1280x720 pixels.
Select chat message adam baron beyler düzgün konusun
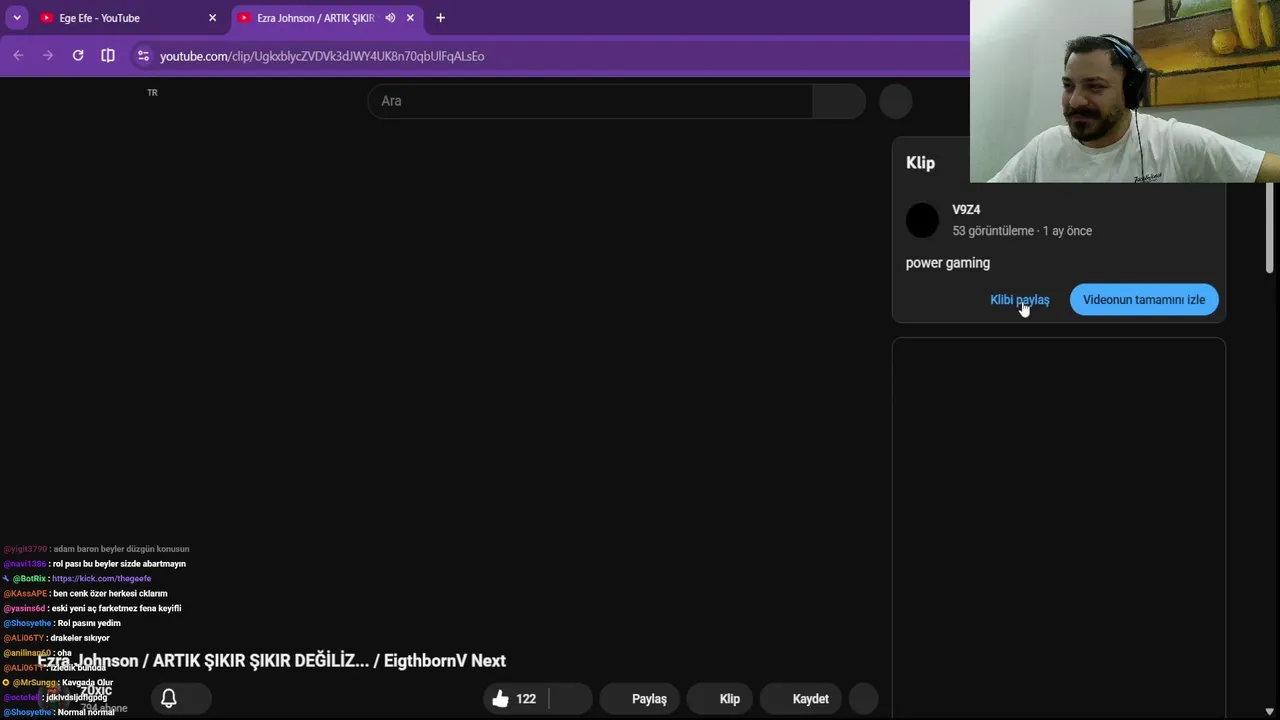121,549
